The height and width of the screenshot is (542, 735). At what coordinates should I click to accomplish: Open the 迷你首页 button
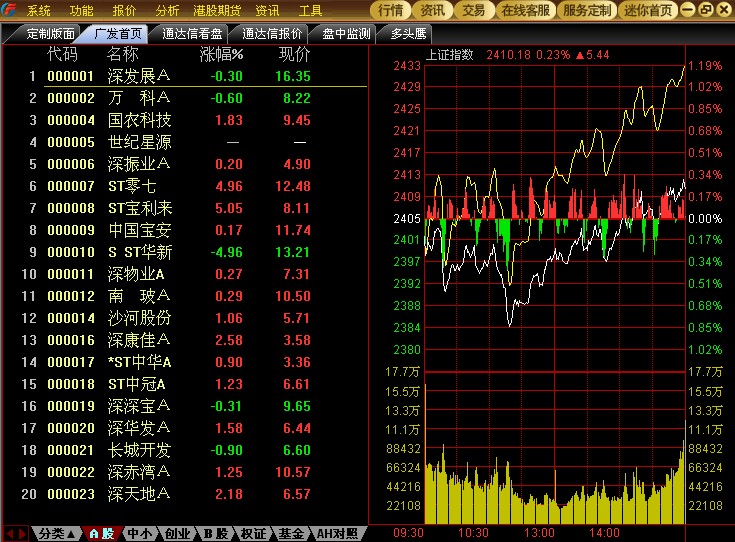pos(648,10)
